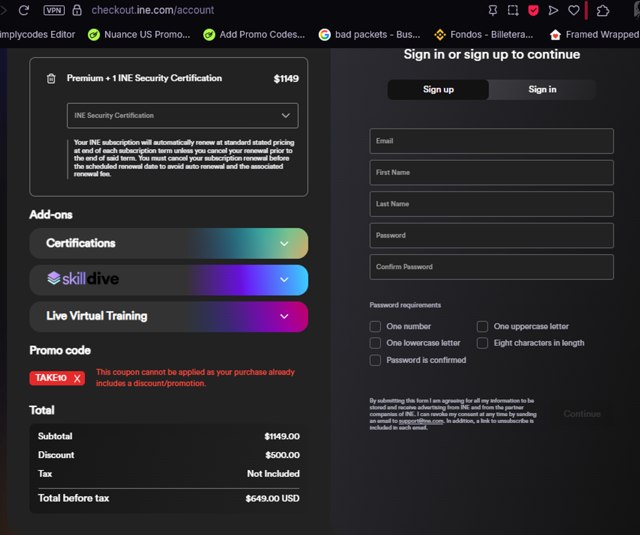Screen dimensions: 640x535
Task: Check the One number requirement box
Action: 375,327
